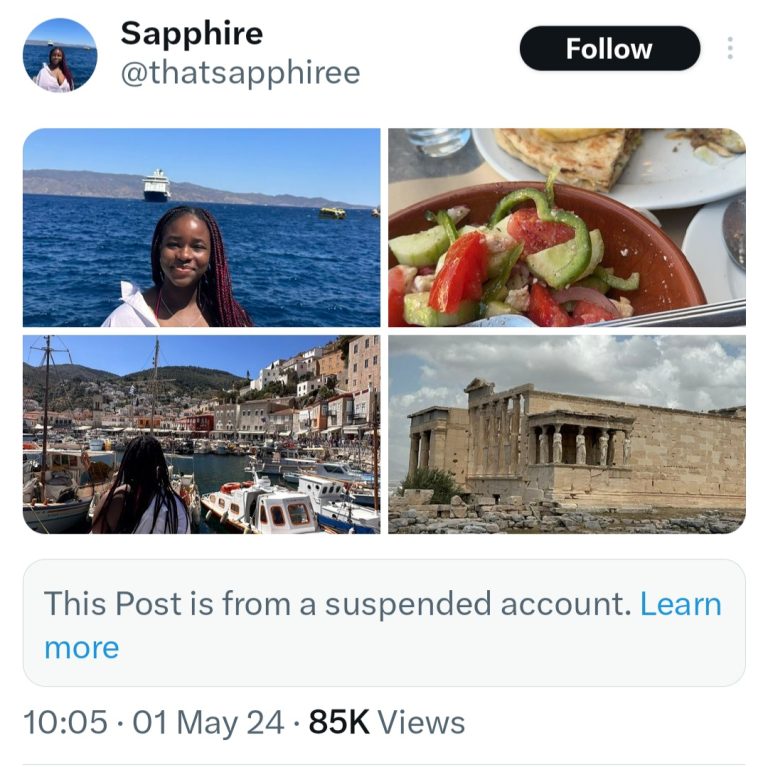Click the white cruise ship in the sea photo
The height and width of the screenshot is (767, 768).
(156, 185)
